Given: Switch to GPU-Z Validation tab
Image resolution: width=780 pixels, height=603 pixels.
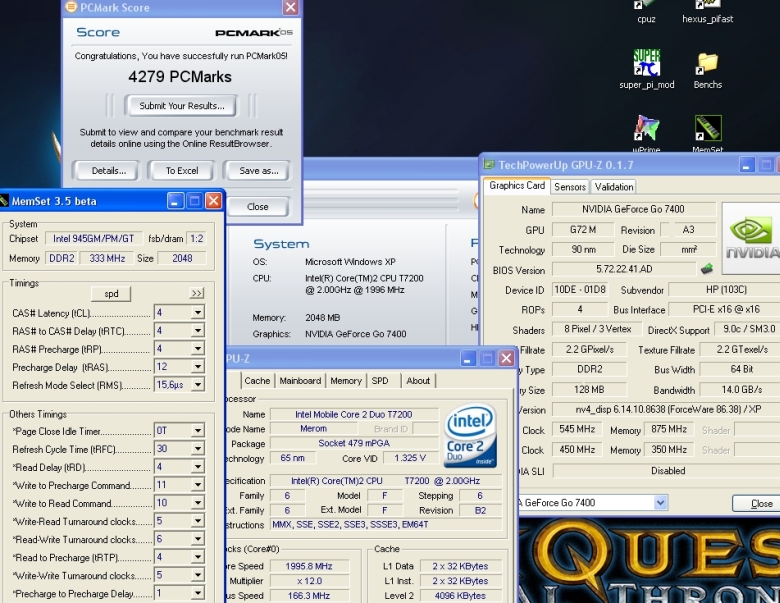Looking at the screenshot, I should 614,187.
